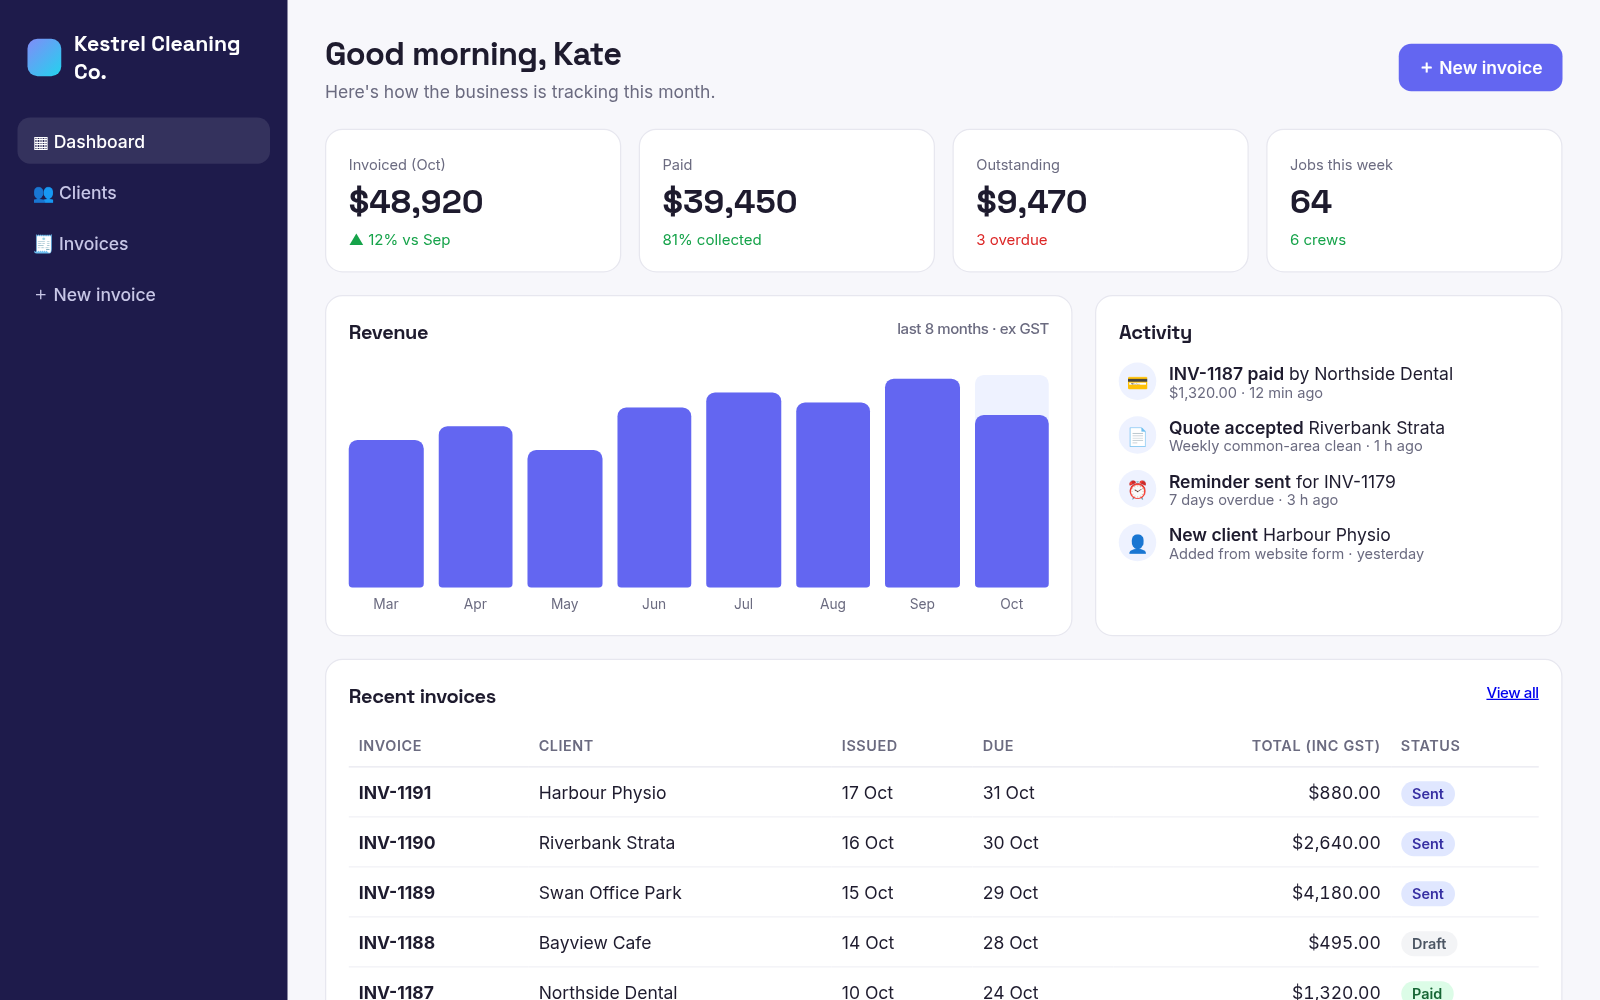Click the Sent badge on Swan Office Park row

[1427, 894]
